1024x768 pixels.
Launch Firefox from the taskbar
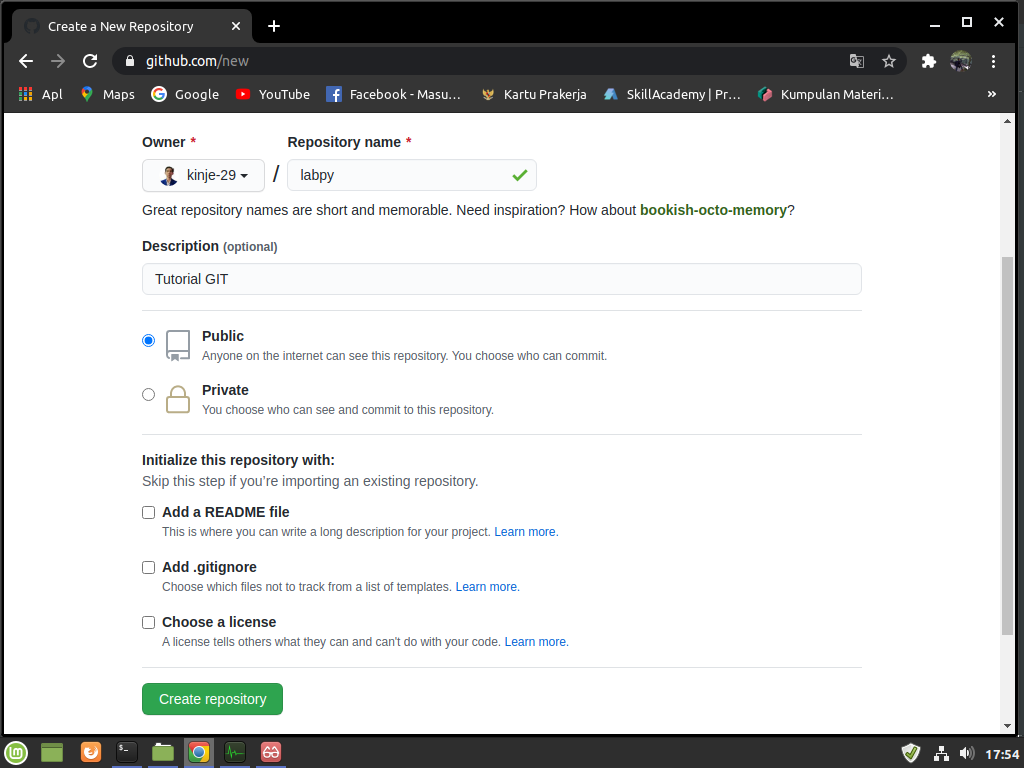point(91,753)
